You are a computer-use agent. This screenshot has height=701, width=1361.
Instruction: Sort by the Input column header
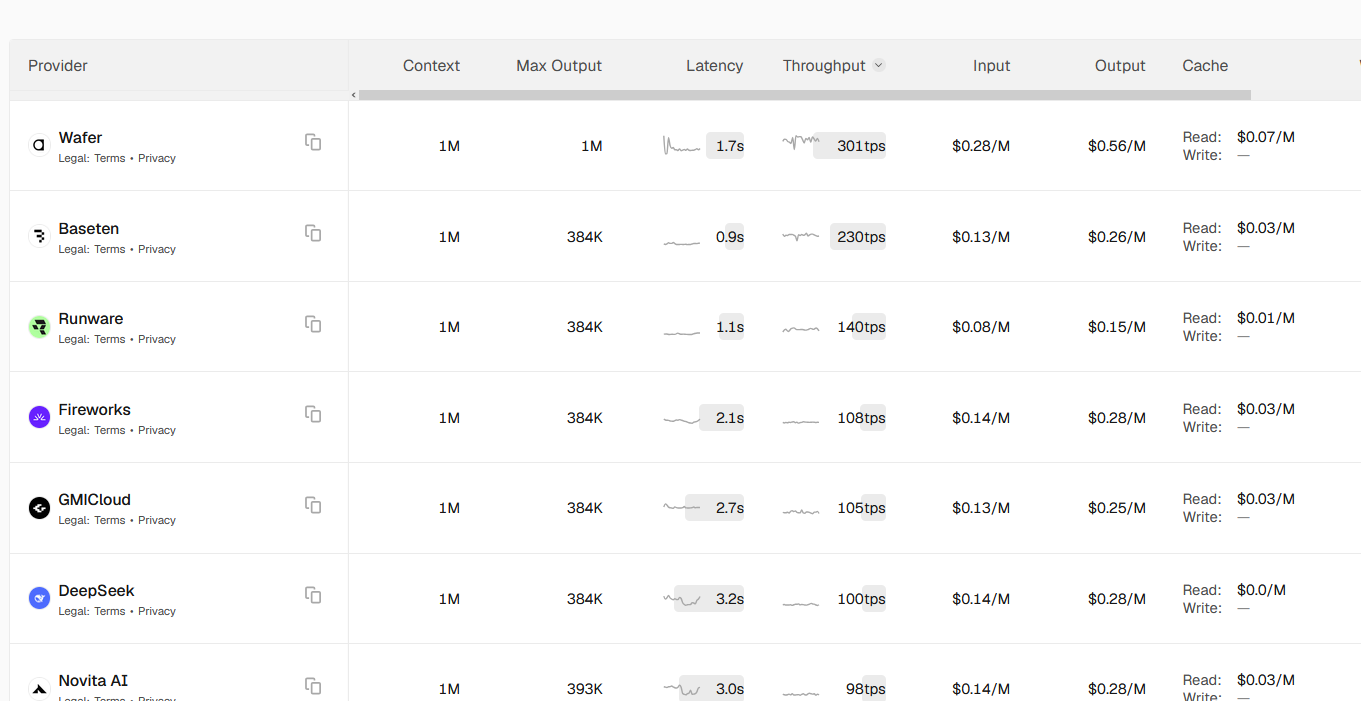click(991, 65)
